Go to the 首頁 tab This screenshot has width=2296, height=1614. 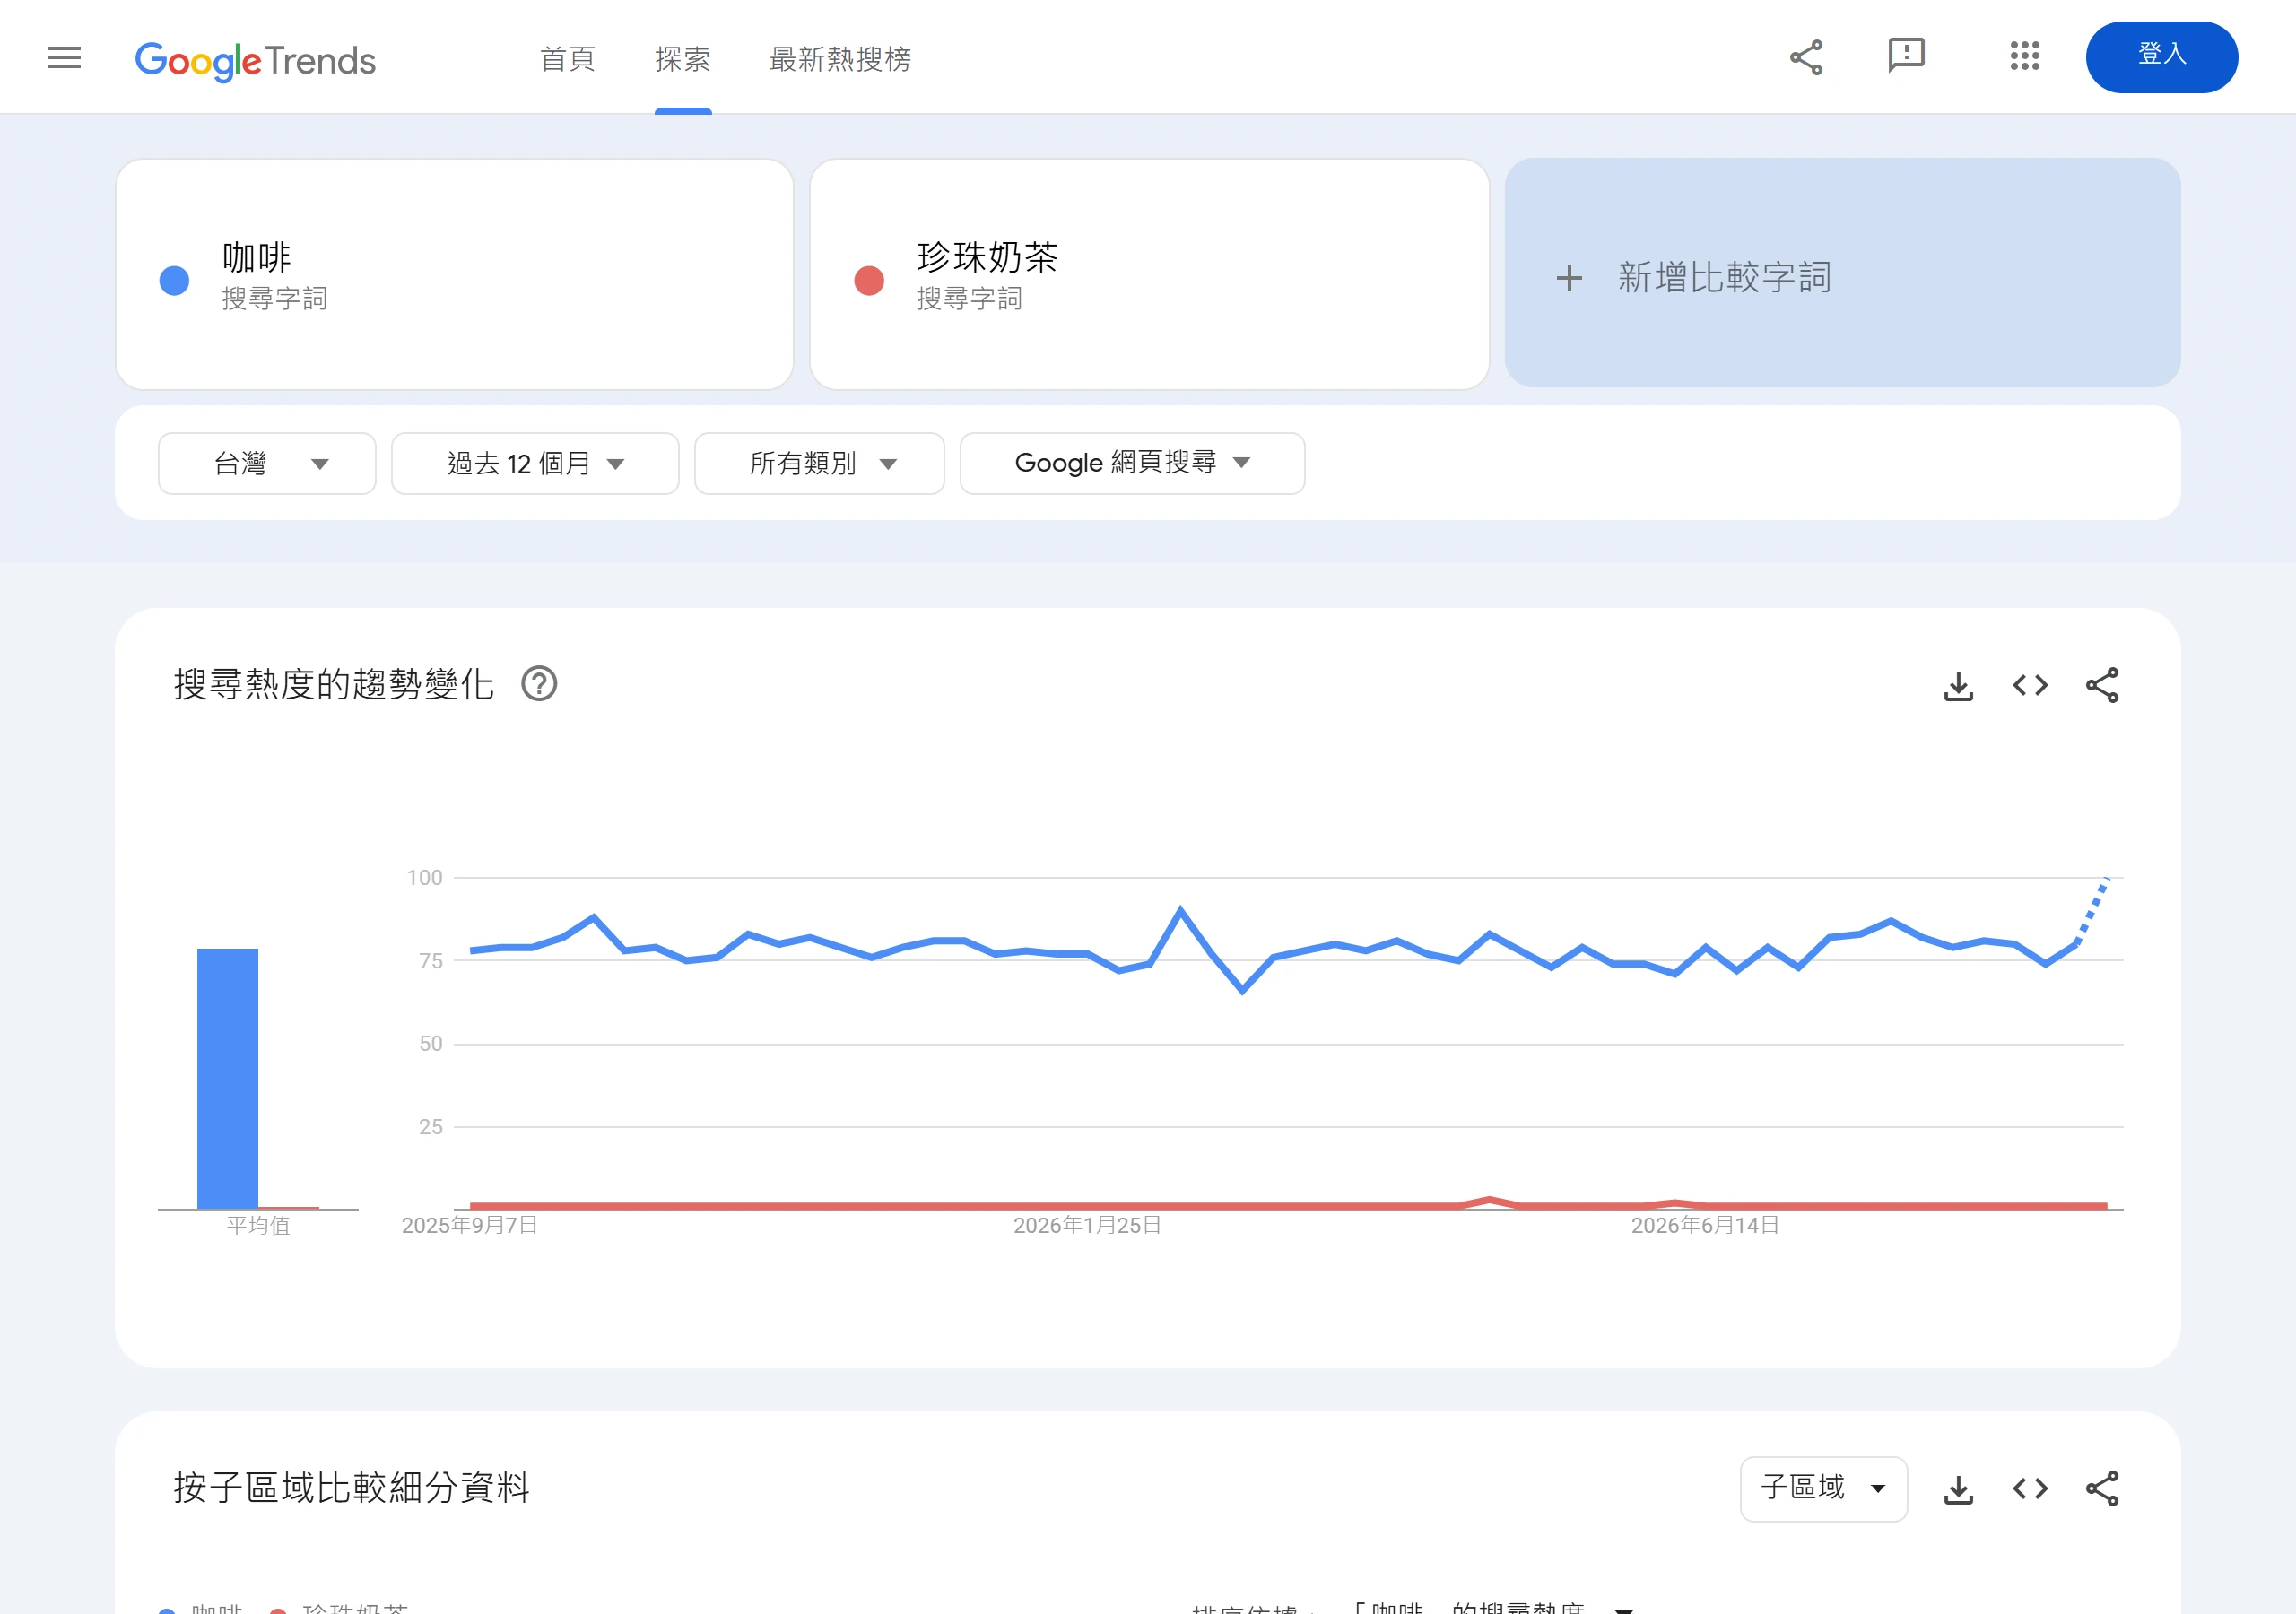pyautogui.click(x=567, y=59)
